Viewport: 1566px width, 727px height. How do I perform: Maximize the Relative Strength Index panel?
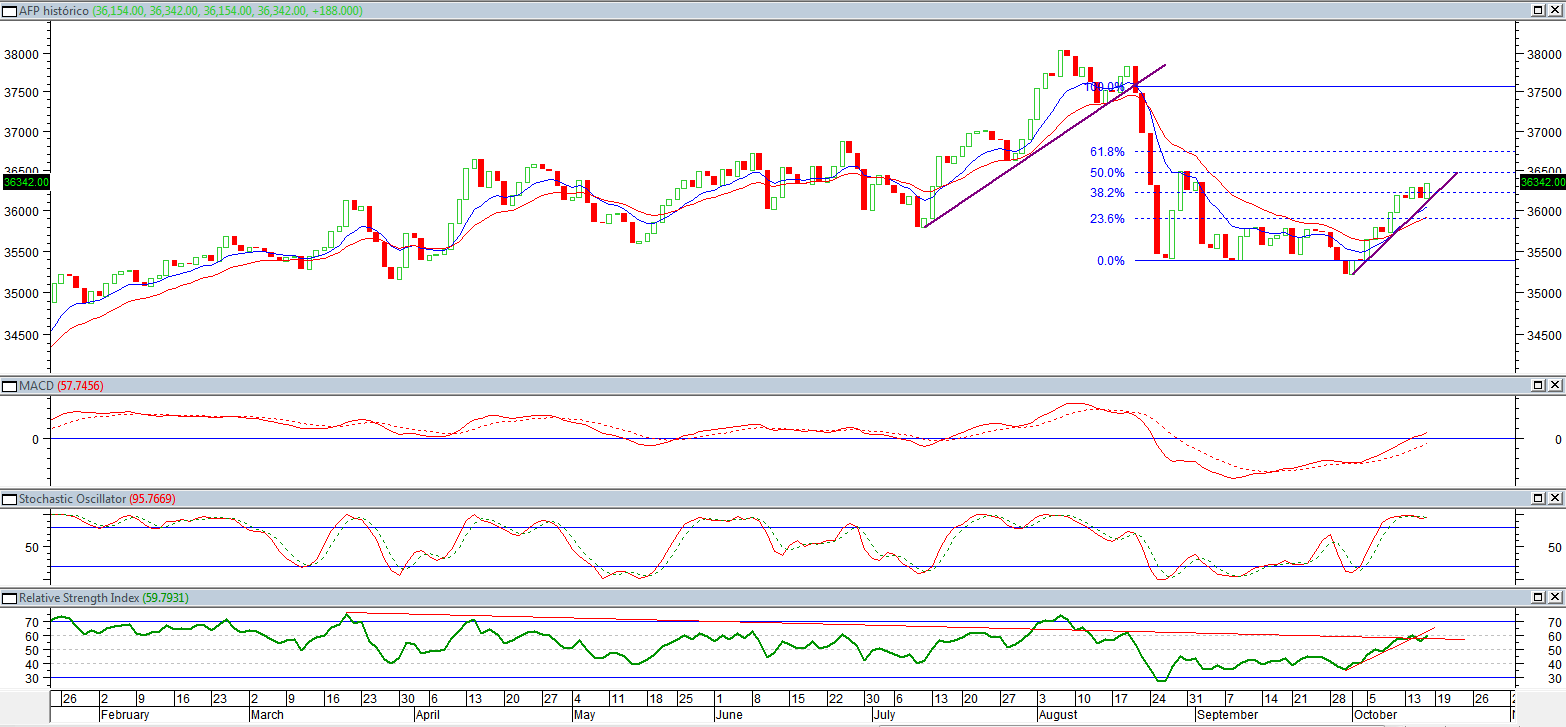coord(1539,598)
